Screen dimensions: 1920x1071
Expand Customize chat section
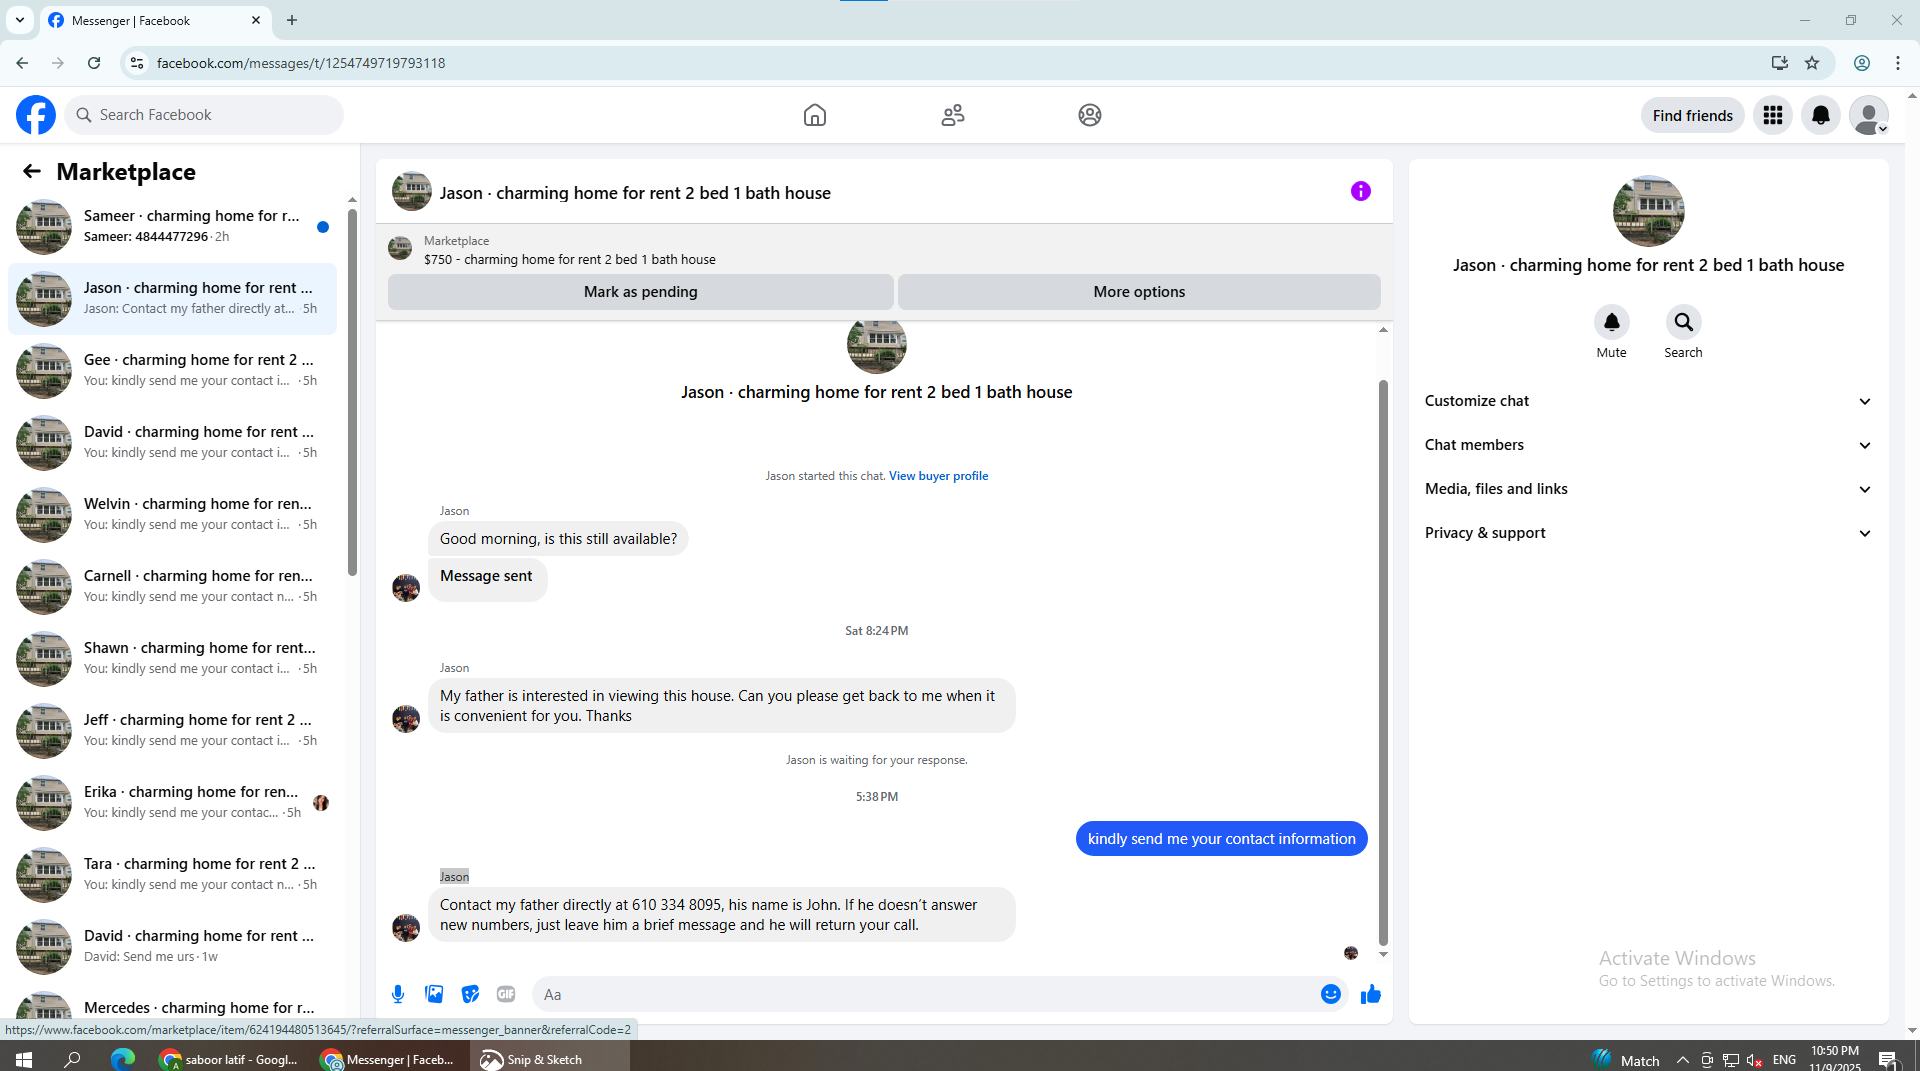1648,401
